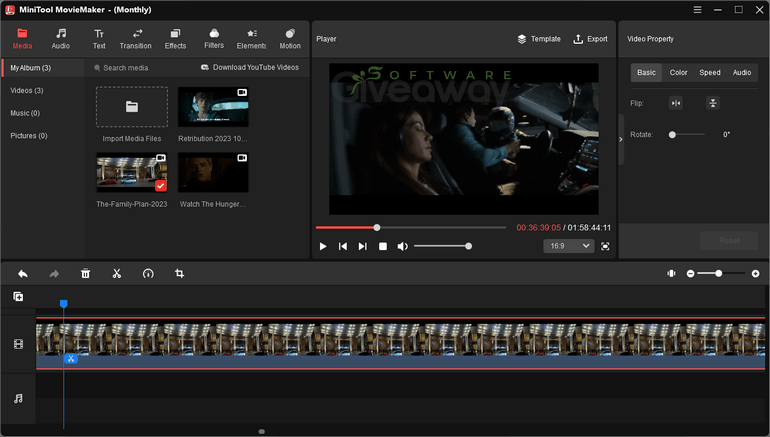This screenshot has height=437, width=770.
Task: Open the Media tab
Action: (22, 39)
